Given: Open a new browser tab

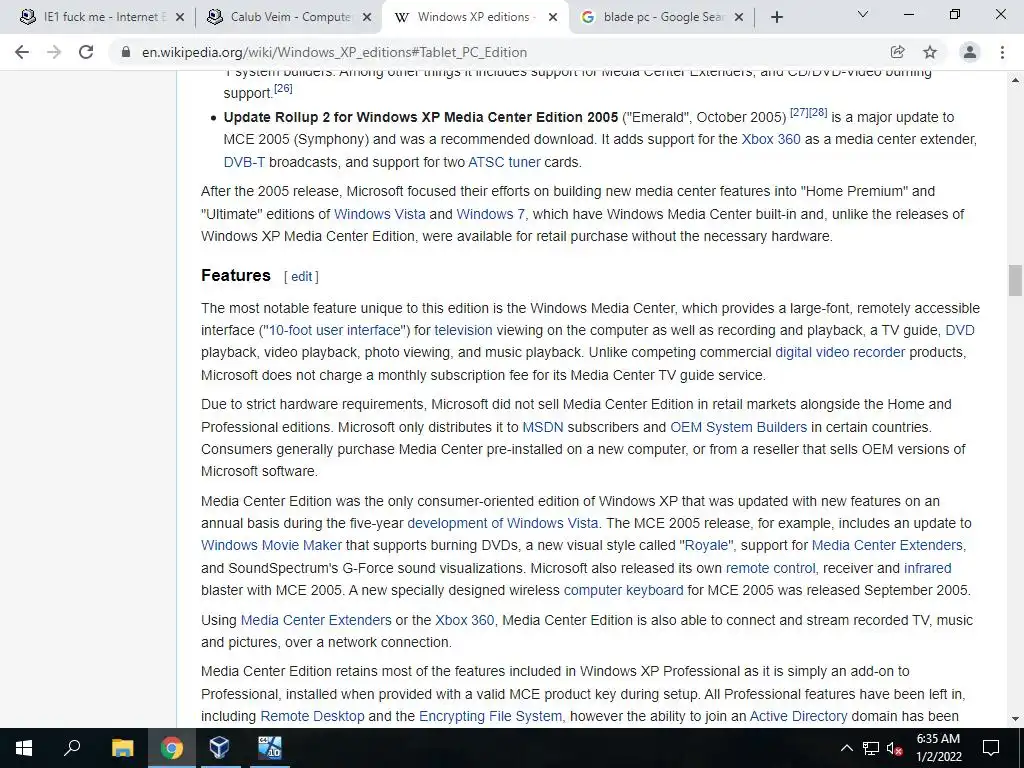Looking at the screenshot, I should [x=776, y=18].
